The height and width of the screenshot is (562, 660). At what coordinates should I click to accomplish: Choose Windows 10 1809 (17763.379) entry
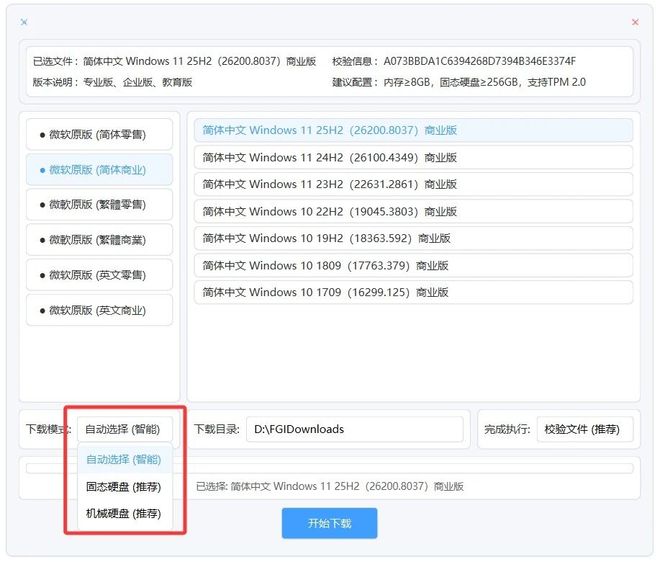413,265
